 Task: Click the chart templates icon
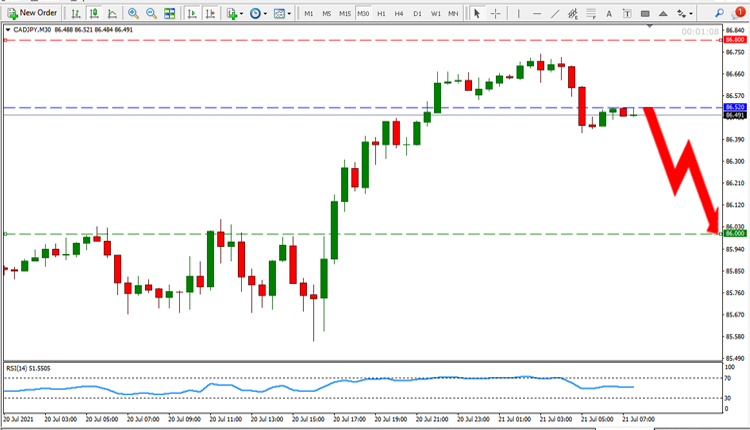point(279,13)
